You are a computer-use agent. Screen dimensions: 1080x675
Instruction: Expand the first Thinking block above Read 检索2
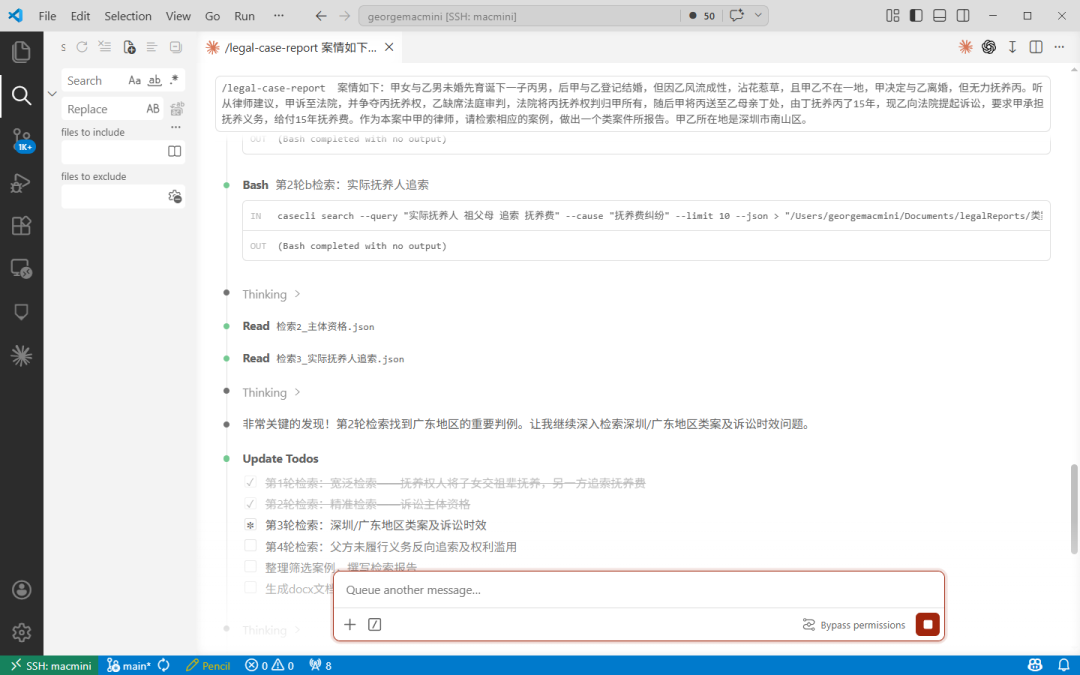coord(271,294)
